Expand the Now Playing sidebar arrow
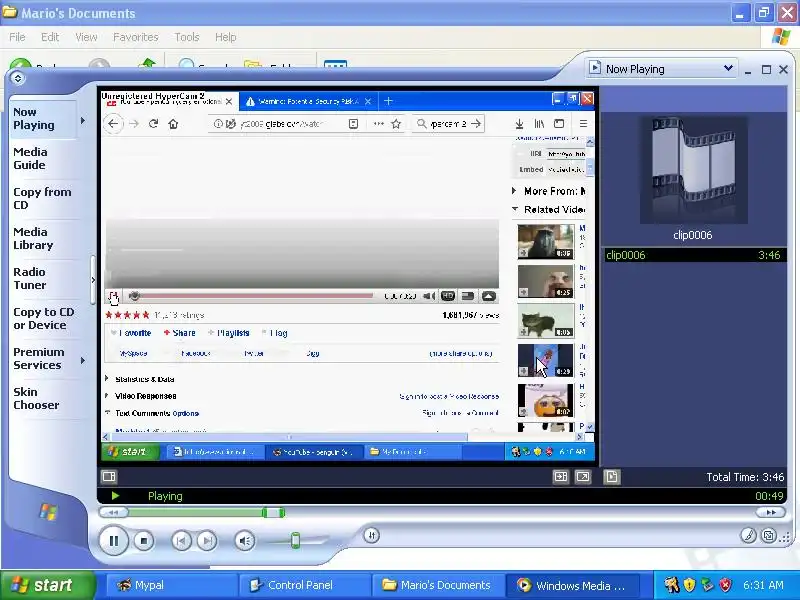Viewport: 800px width, 600px height. tap(83, 120)
